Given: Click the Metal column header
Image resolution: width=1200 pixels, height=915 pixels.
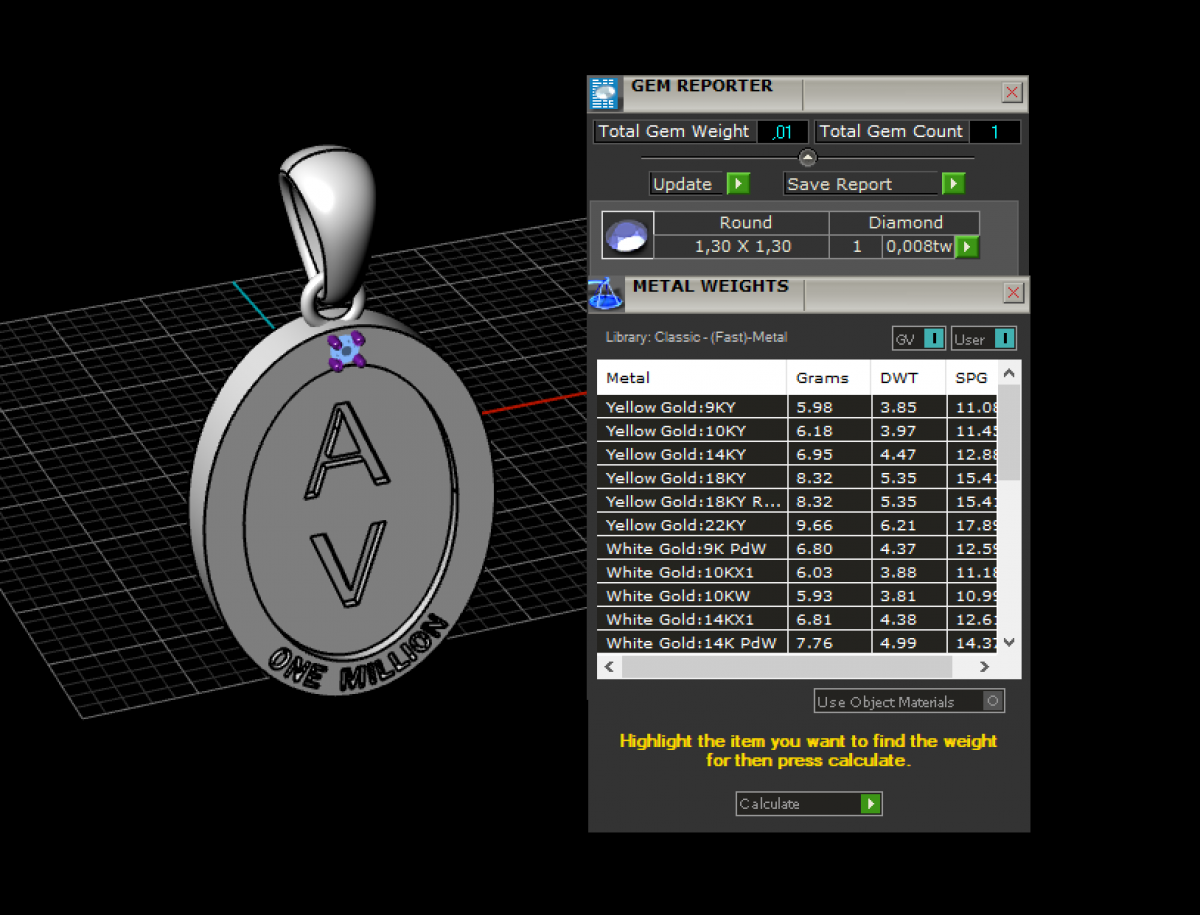Looking at the screenshot, I should point(692,378).
